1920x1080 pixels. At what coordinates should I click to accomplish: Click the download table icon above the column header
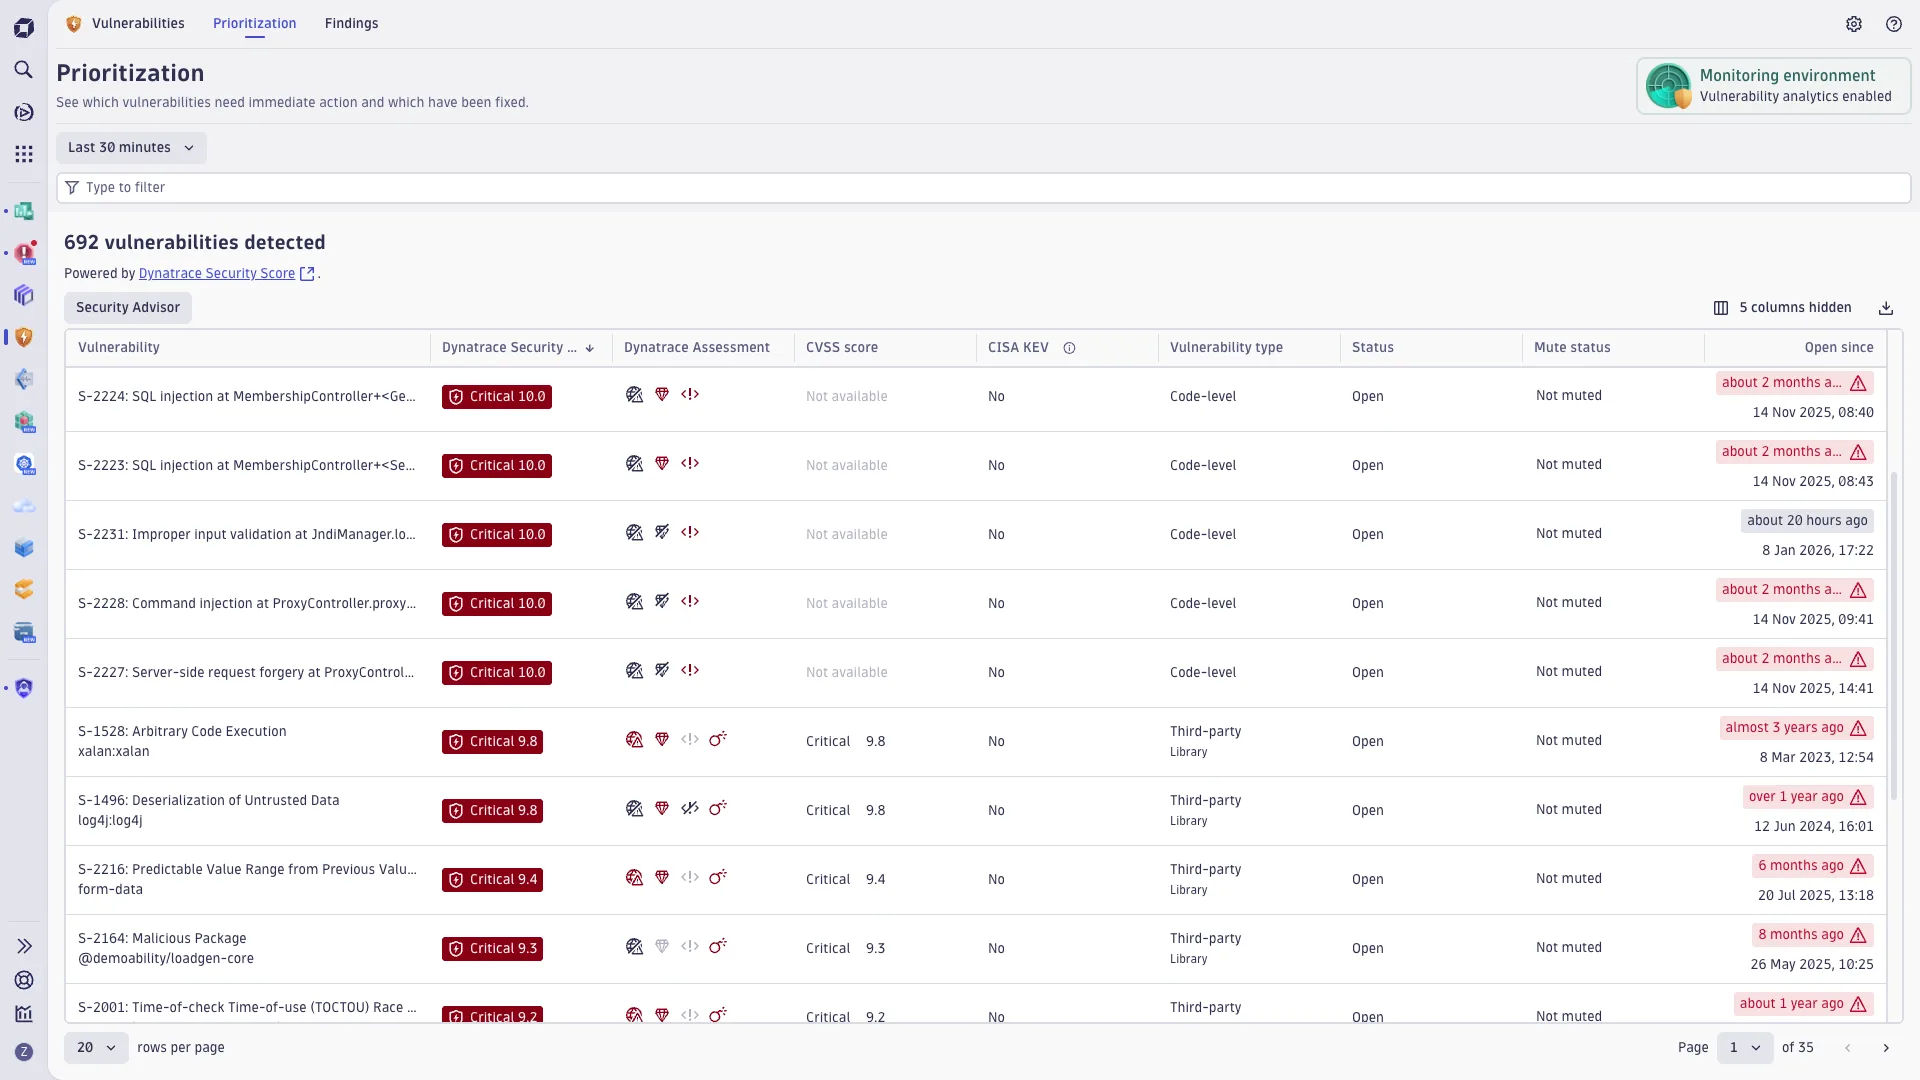click(x=1886, y=307)
